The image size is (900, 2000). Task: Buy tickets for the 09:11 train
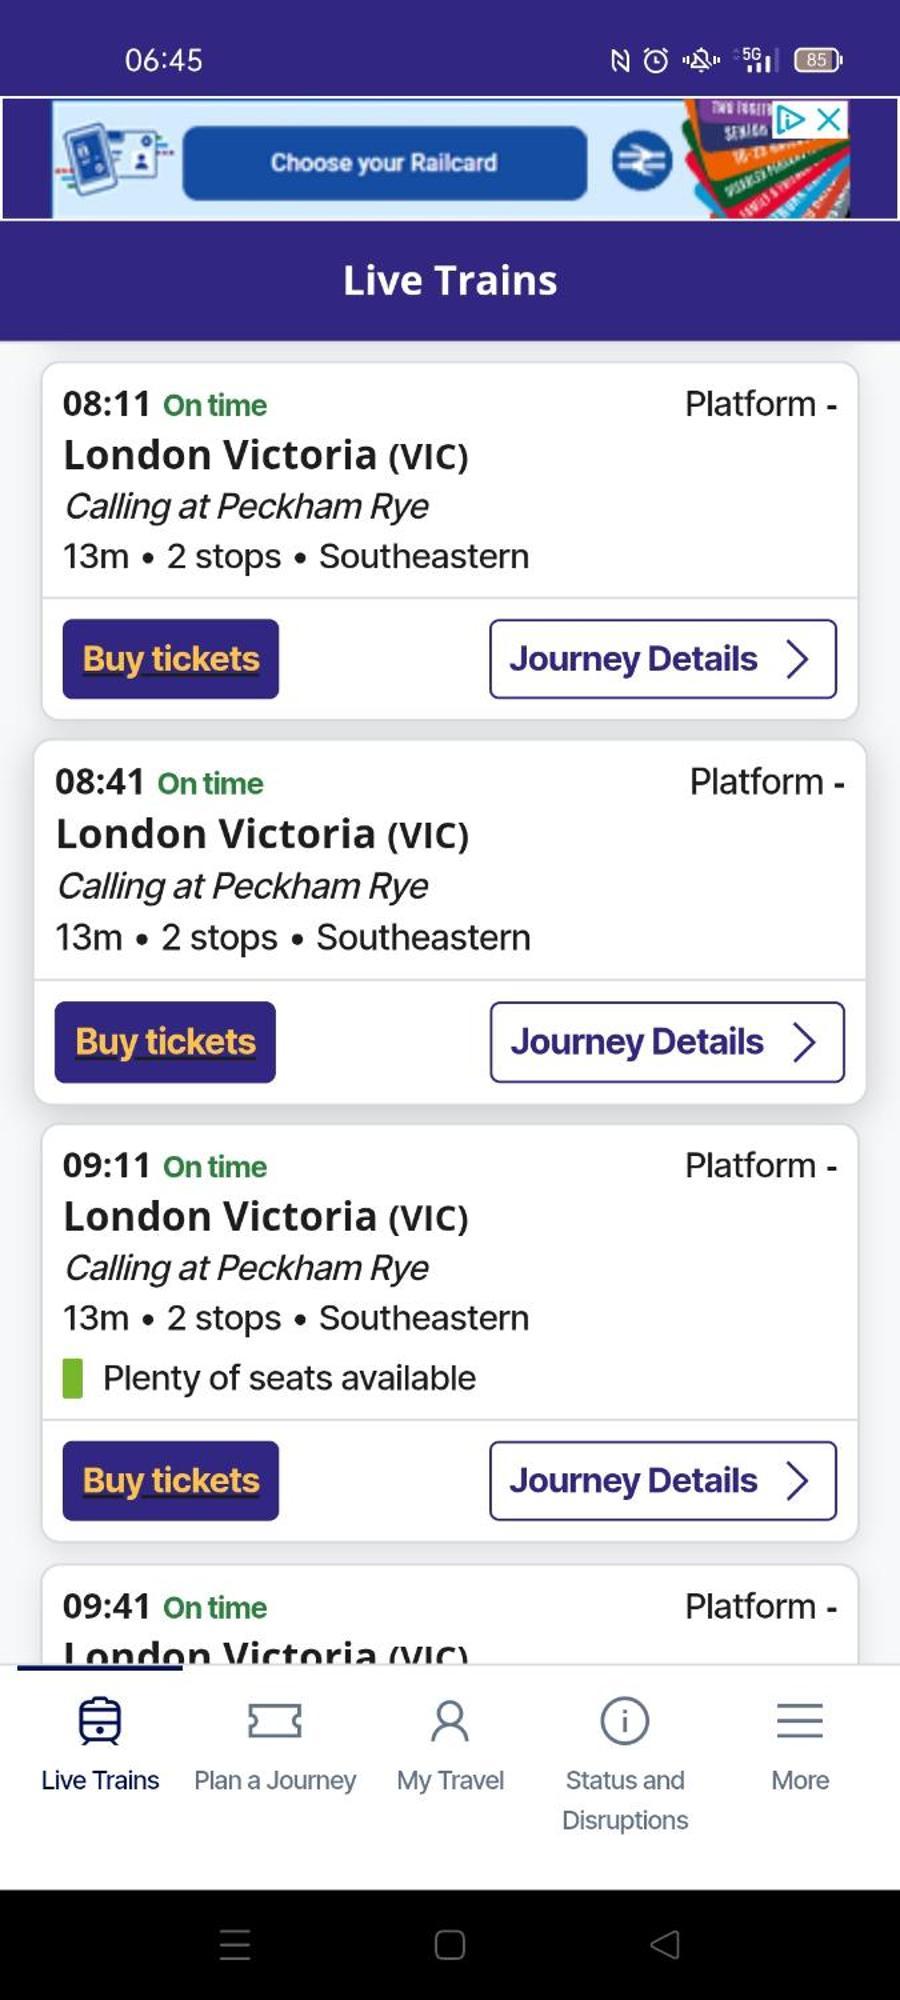tap(171, 1481)
